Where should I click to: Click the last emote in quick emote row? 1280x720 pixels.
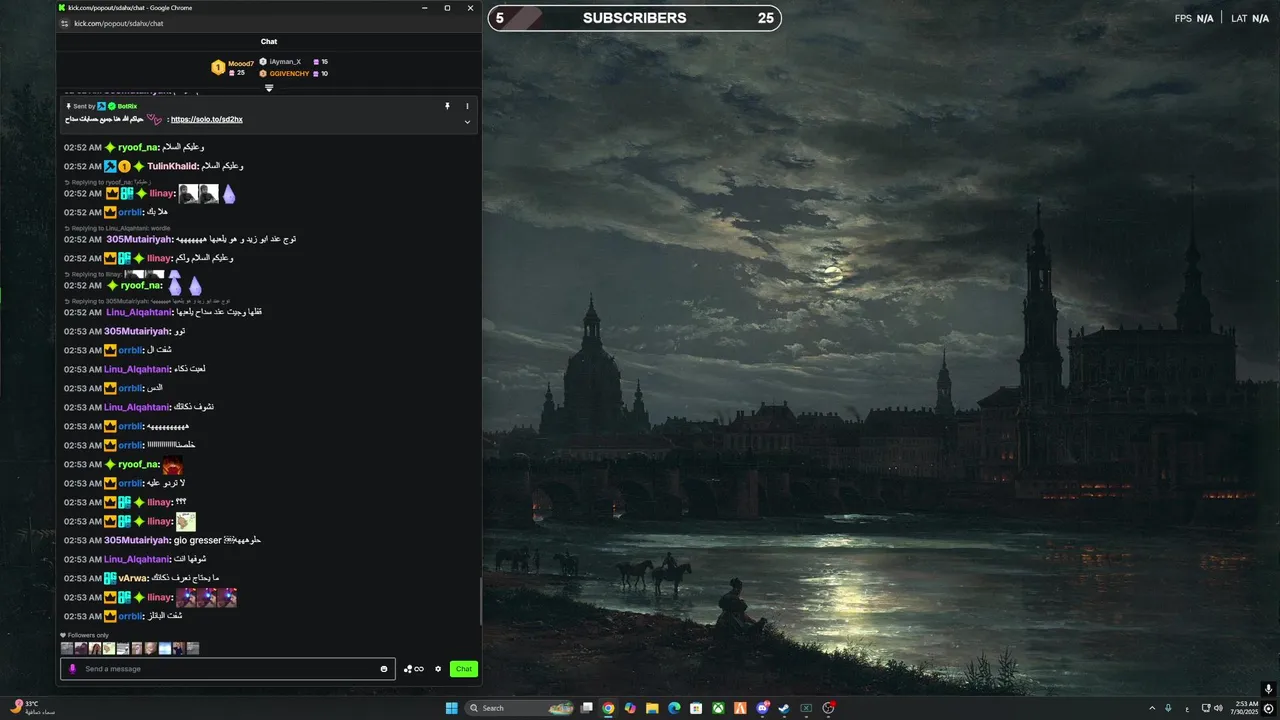click(193, 649)
